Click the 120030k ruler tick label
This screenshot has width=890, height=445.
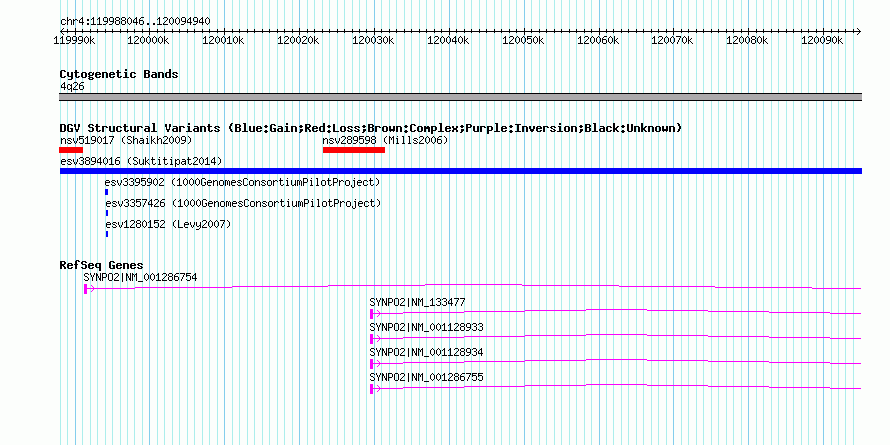point(373,41)
